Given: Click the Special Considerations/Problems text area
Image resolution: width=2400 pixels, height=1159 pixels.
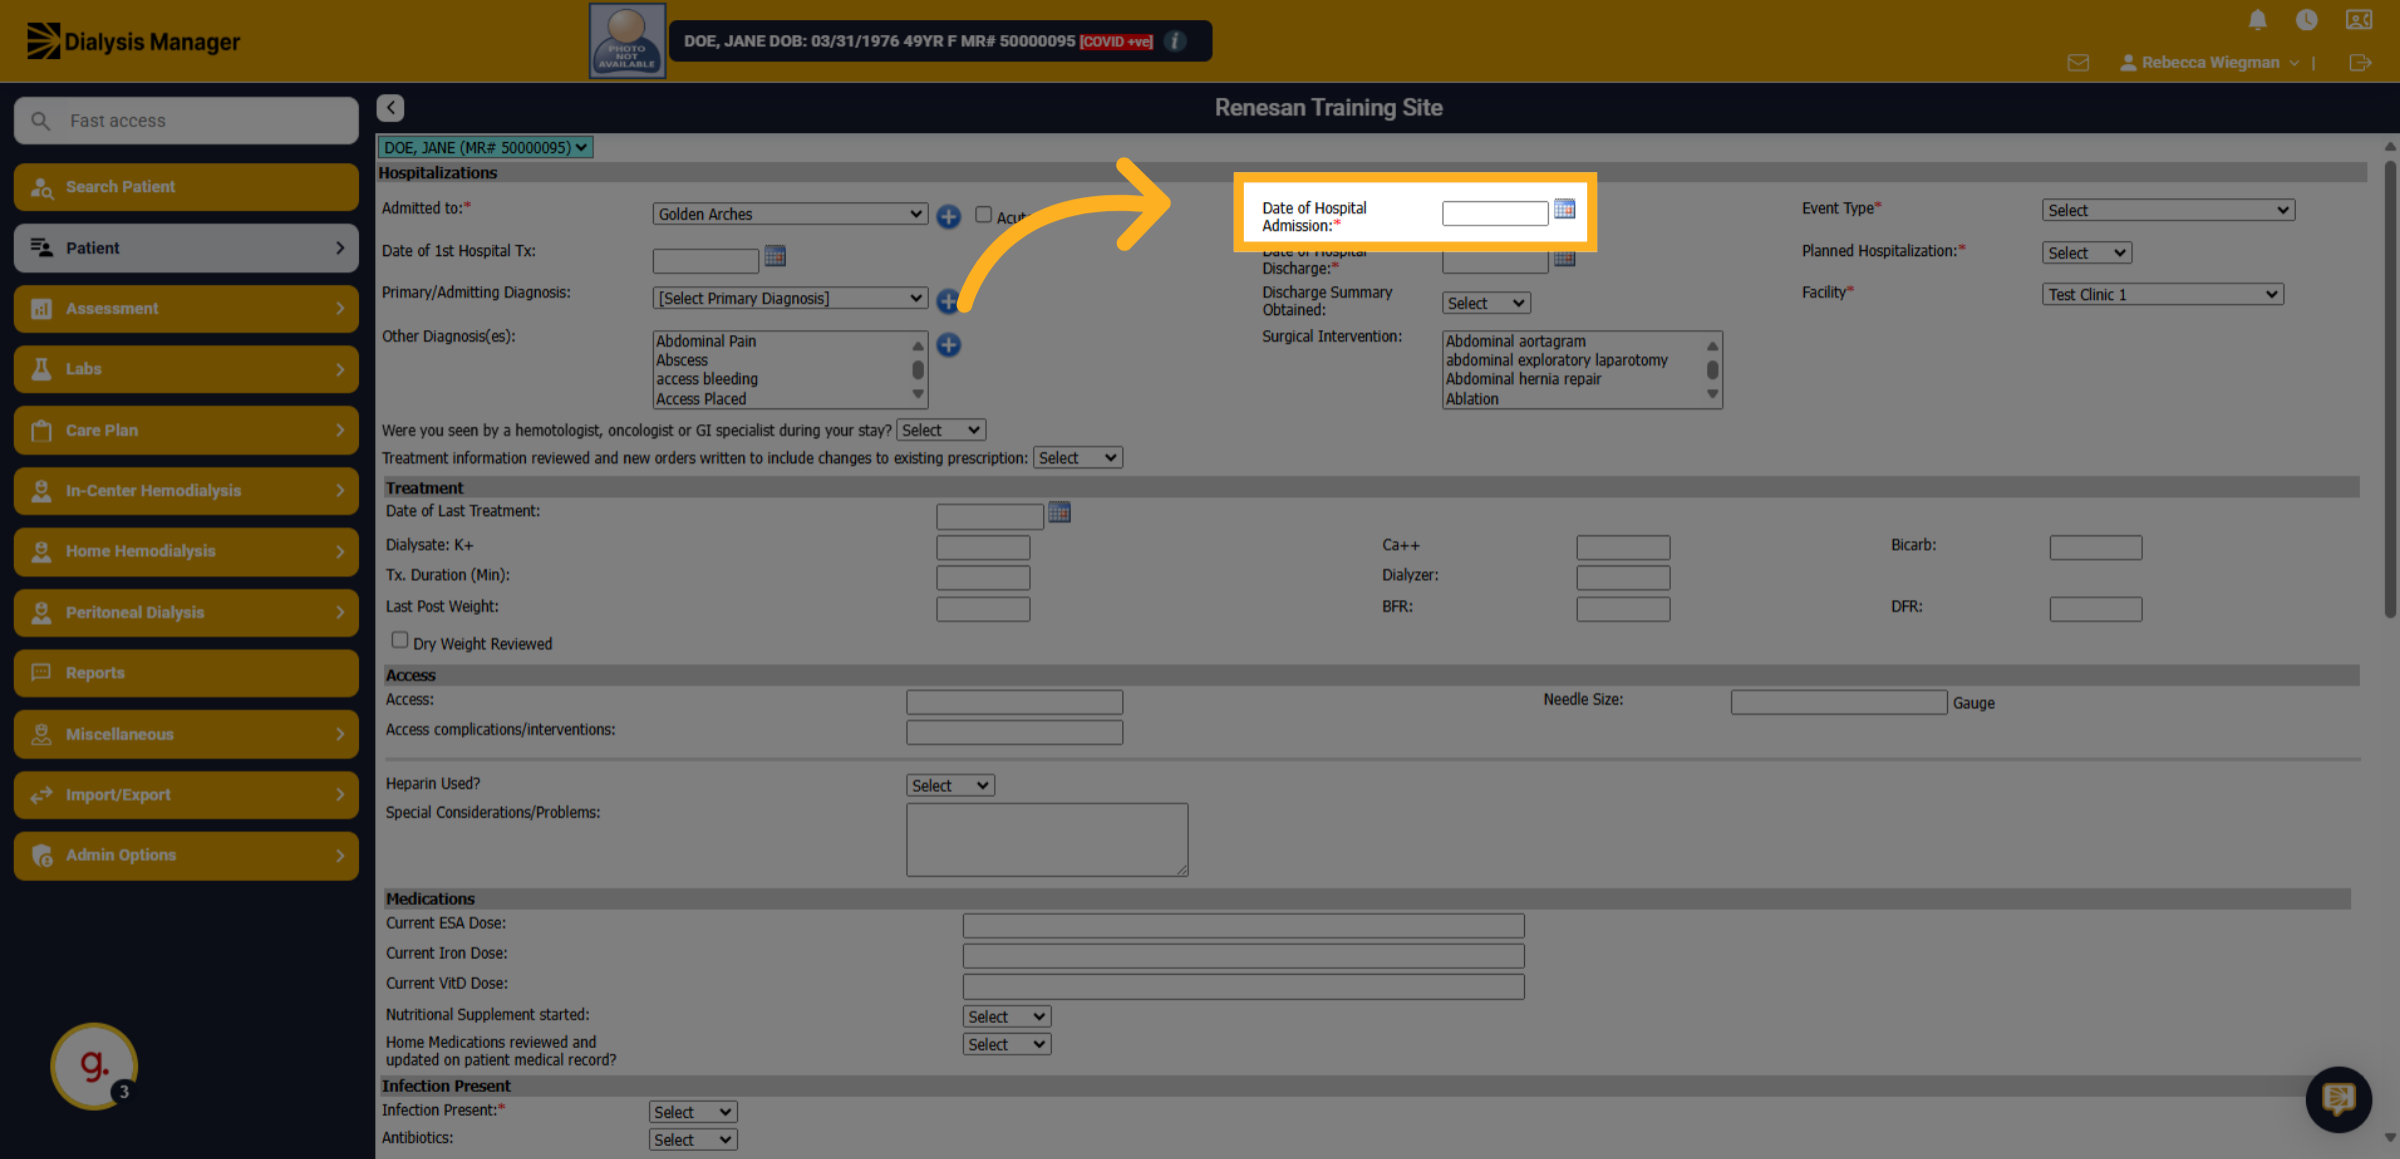Looking at the screenshot, I should pos(1047,840).
